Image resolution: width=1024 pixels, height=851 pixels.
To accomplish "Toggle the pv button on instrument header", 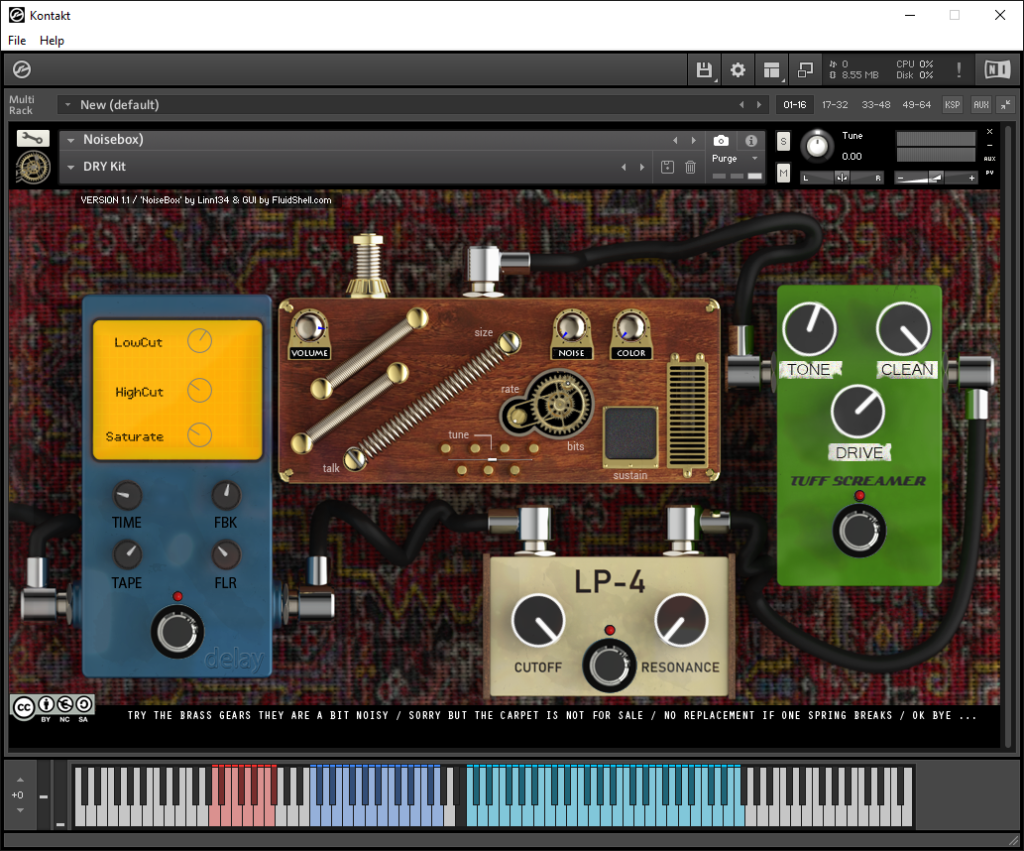I will pos(989,172).
